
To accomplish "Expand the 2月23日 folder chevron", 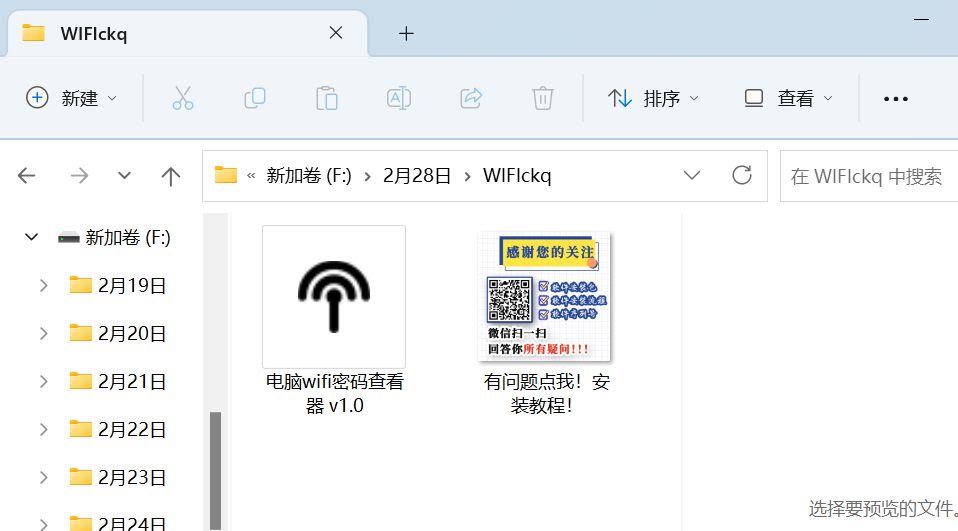I will click(x=43, y=477).
